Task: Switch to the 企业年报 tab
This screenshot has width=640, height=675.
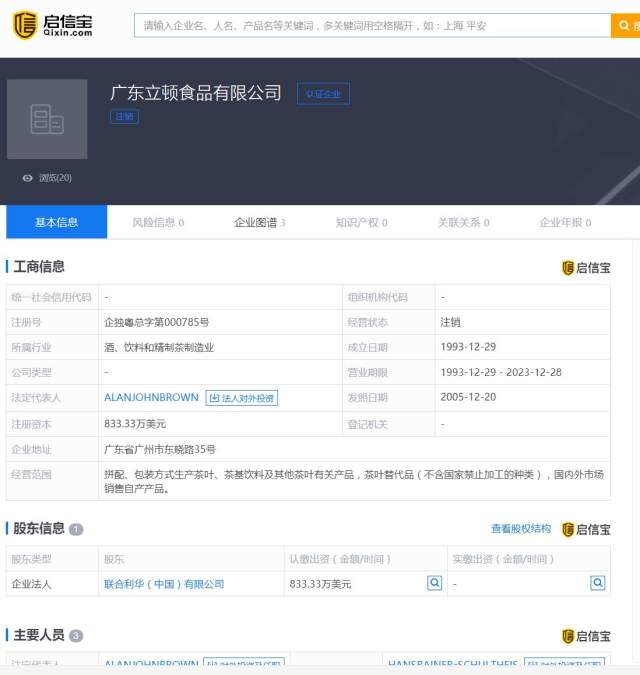Action: (x=565, y=223)
